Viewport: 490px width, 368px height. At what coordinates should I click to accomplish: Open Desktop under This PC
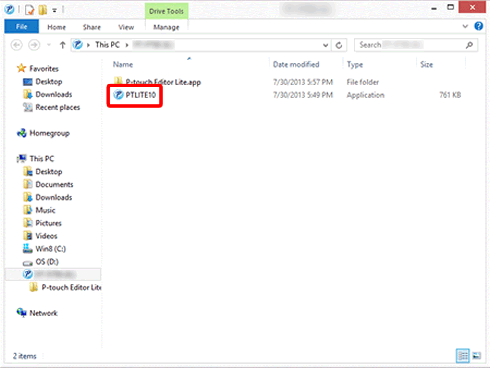coord(42,172)
